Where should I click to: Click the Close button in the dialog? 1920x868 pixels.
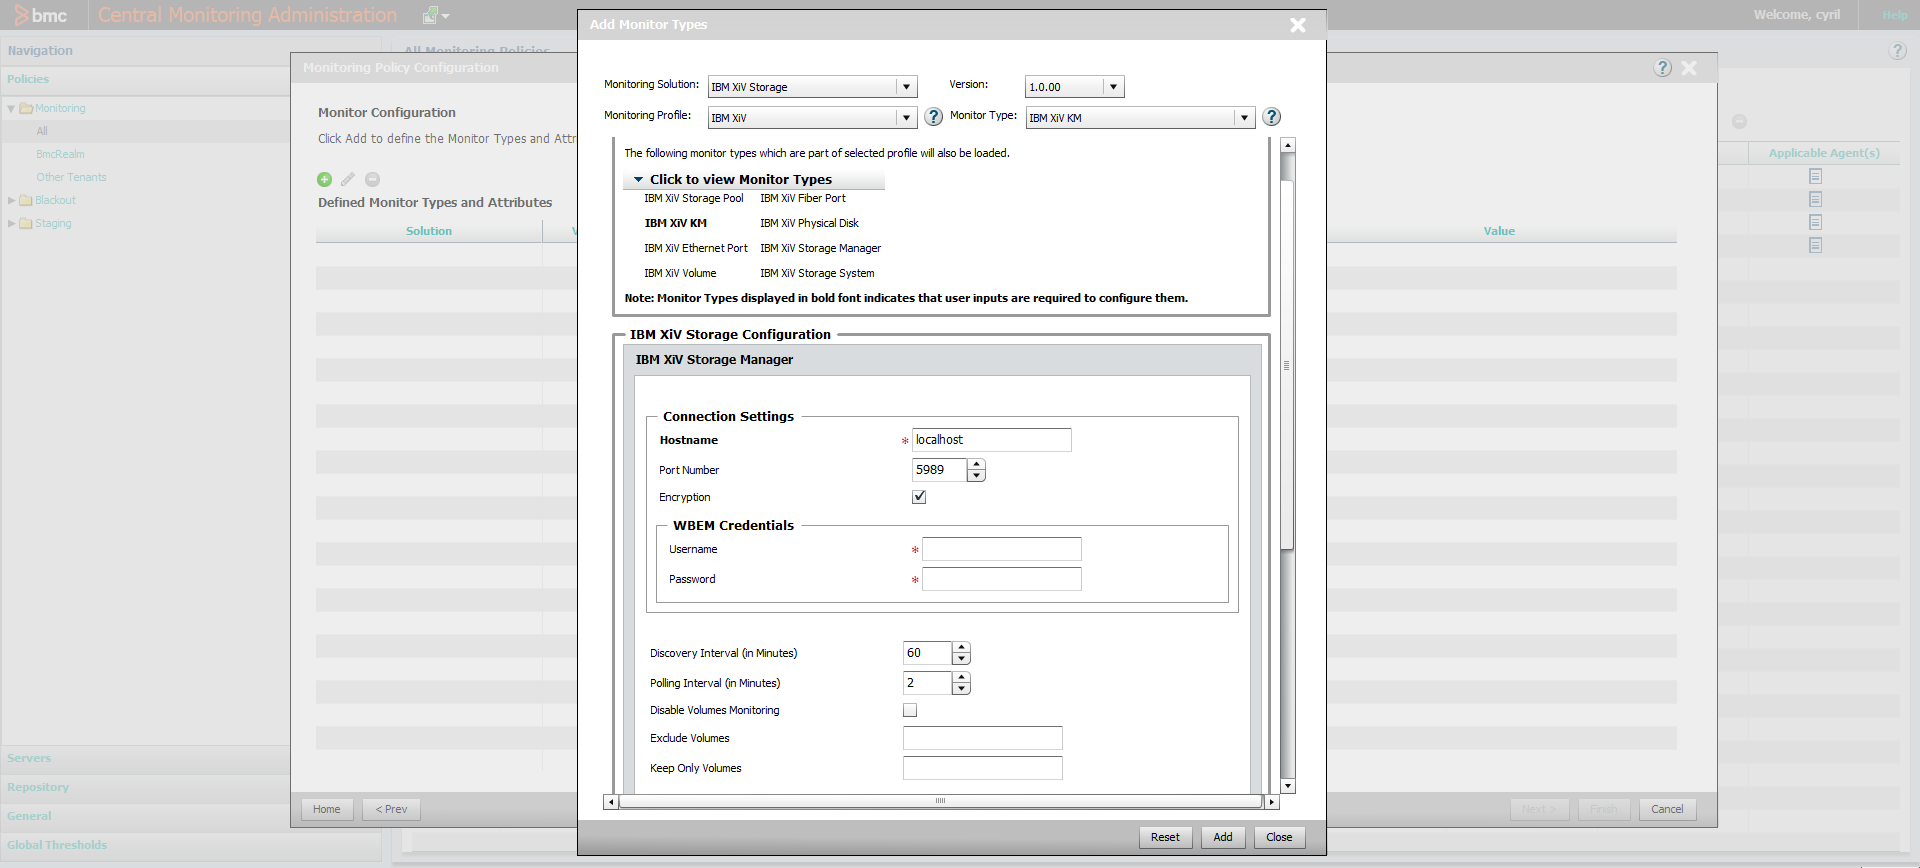click(x=1279, y=837)
